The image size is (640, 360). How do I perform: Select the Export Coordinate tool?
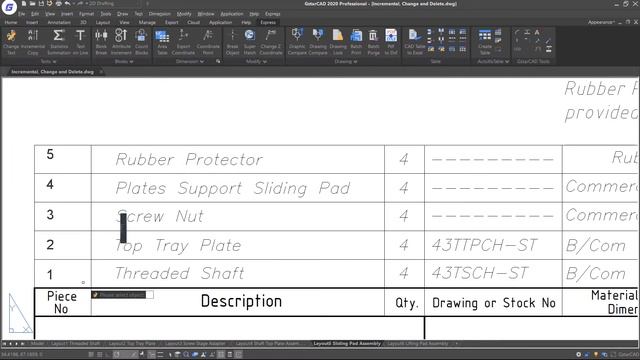[x=183, y=42]
